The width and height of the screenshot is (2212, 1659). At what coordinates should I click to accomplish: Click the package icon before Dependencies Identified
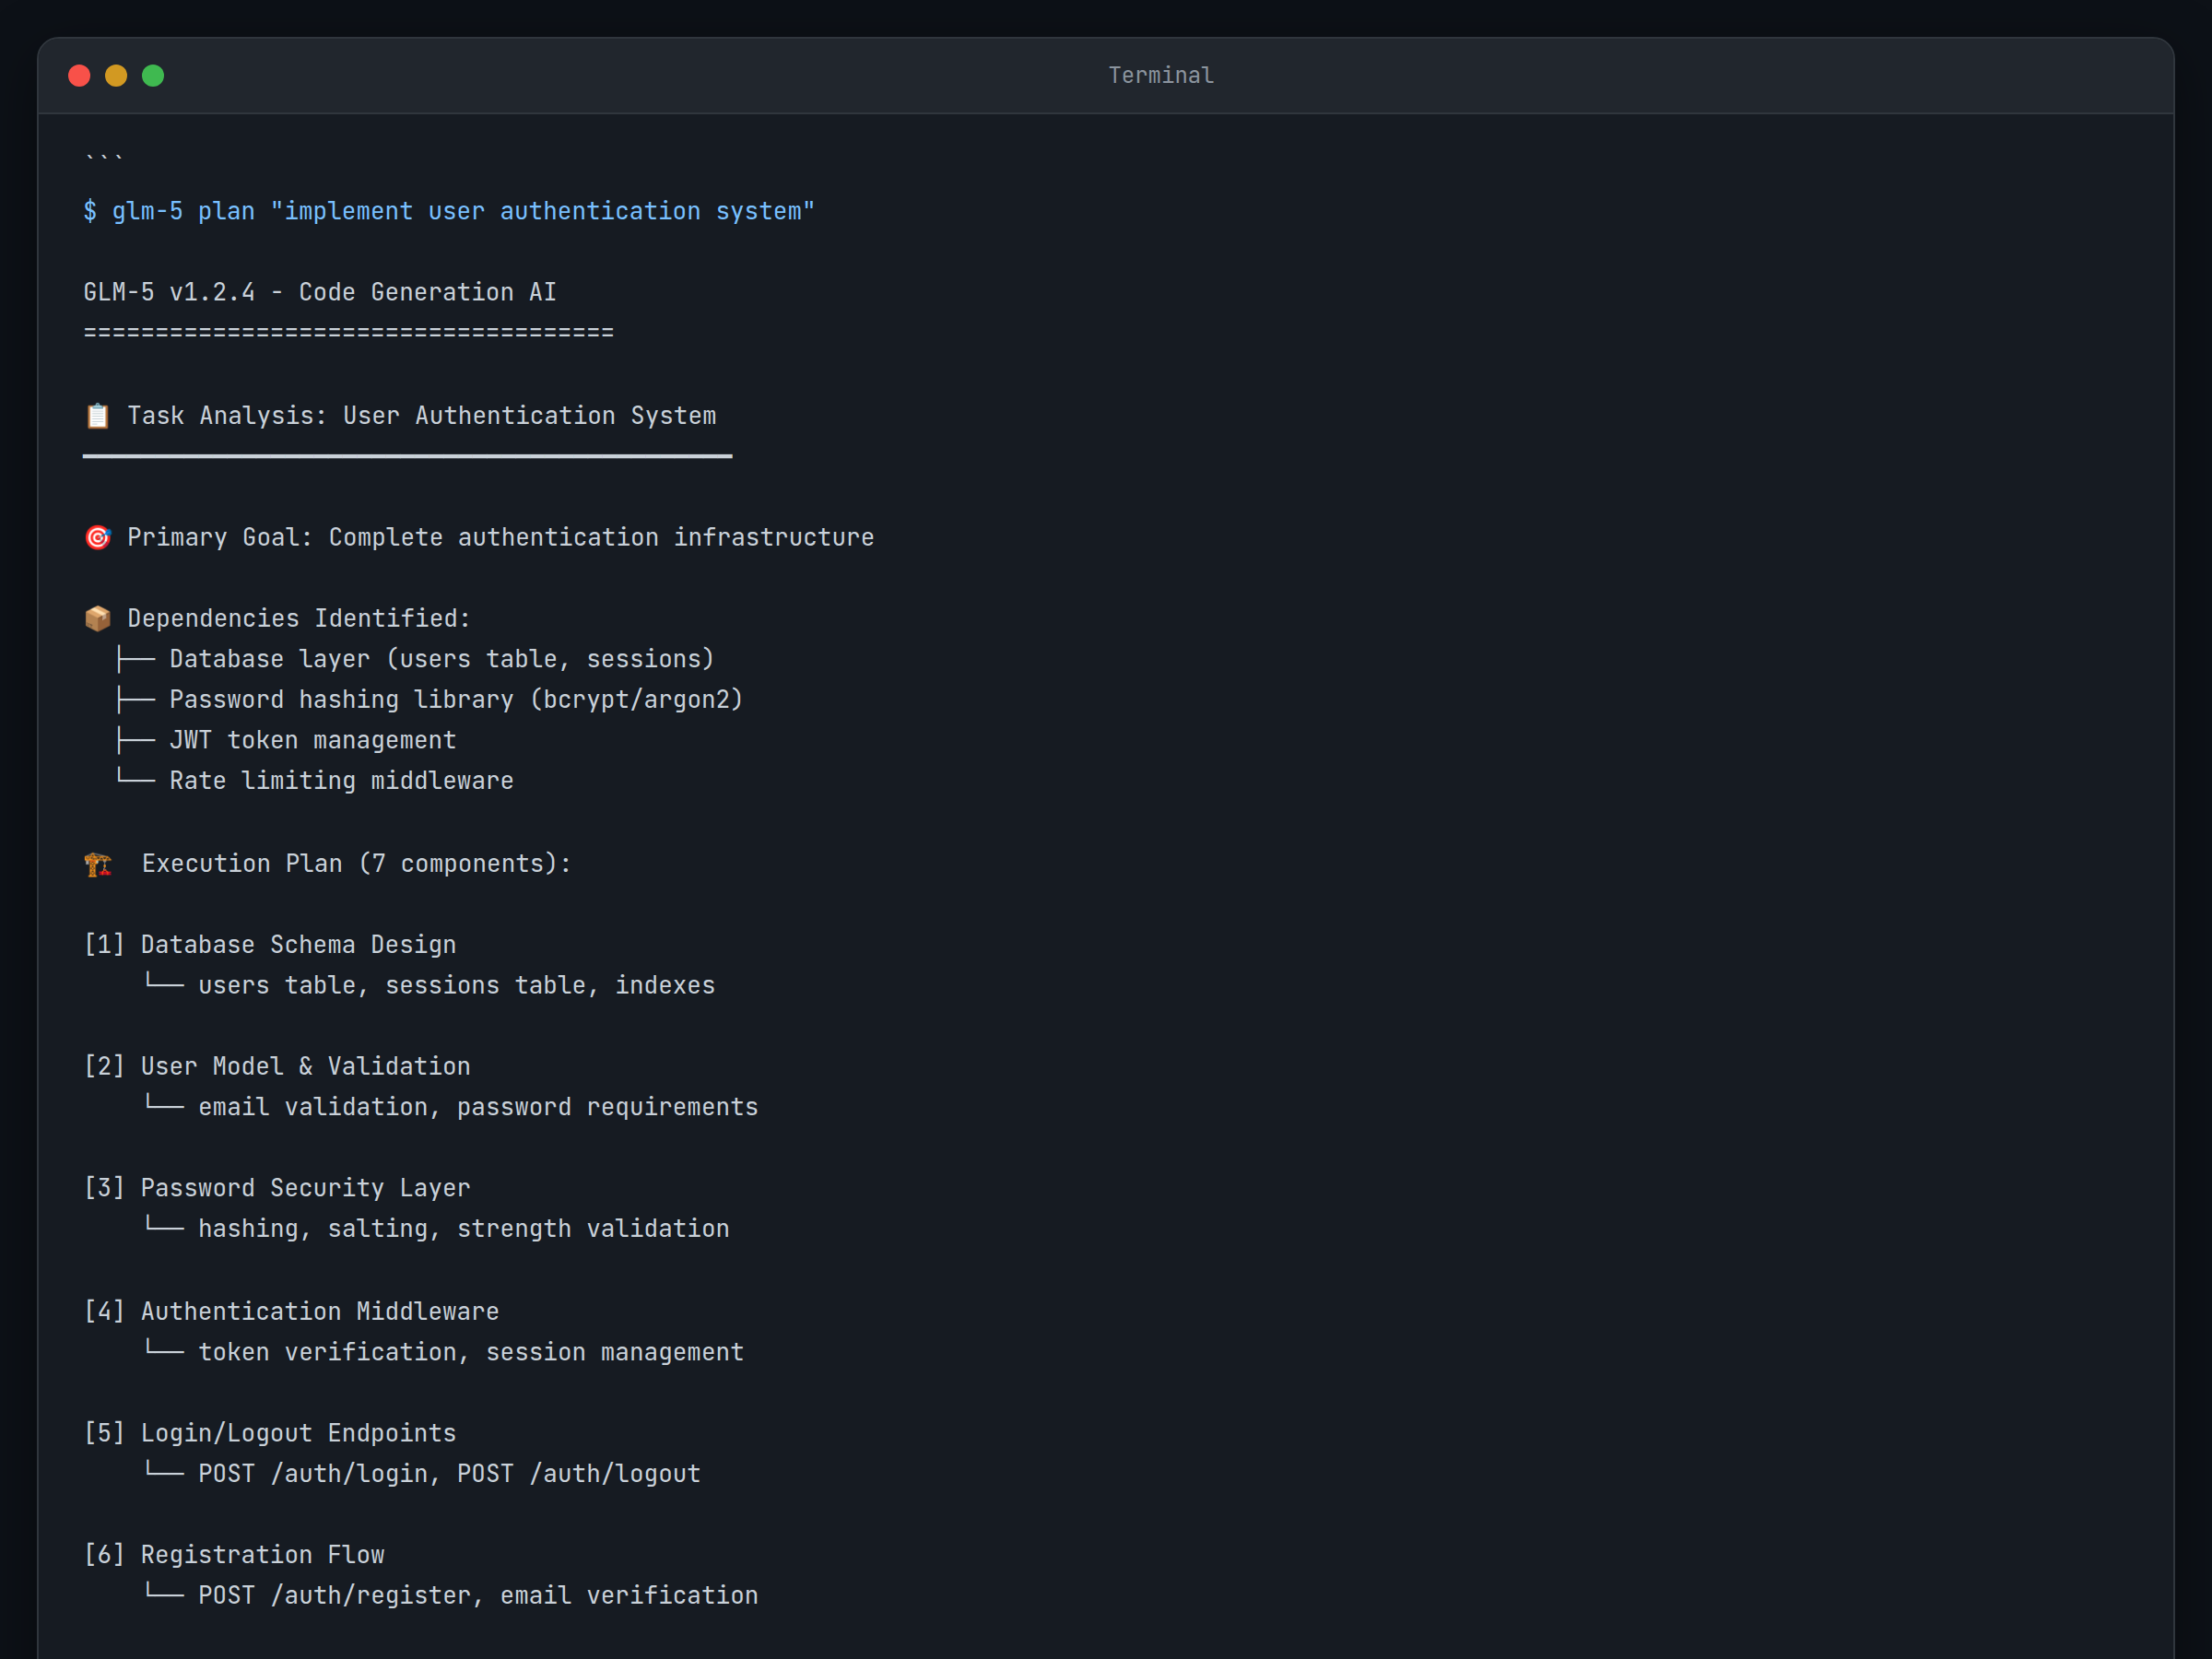pos(97,618)
